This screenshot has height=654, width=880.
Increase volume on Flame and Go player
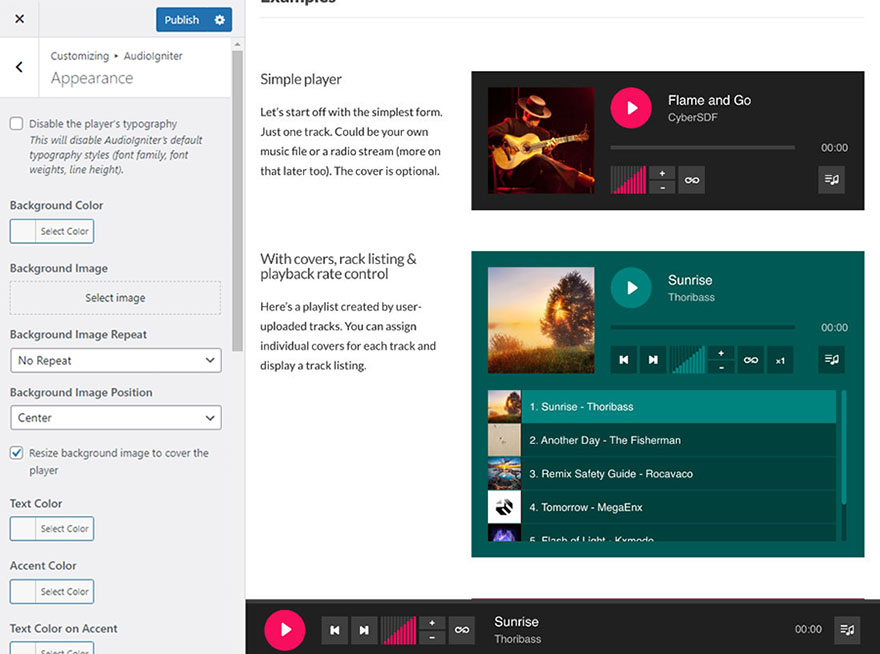(x=662, y=173)
